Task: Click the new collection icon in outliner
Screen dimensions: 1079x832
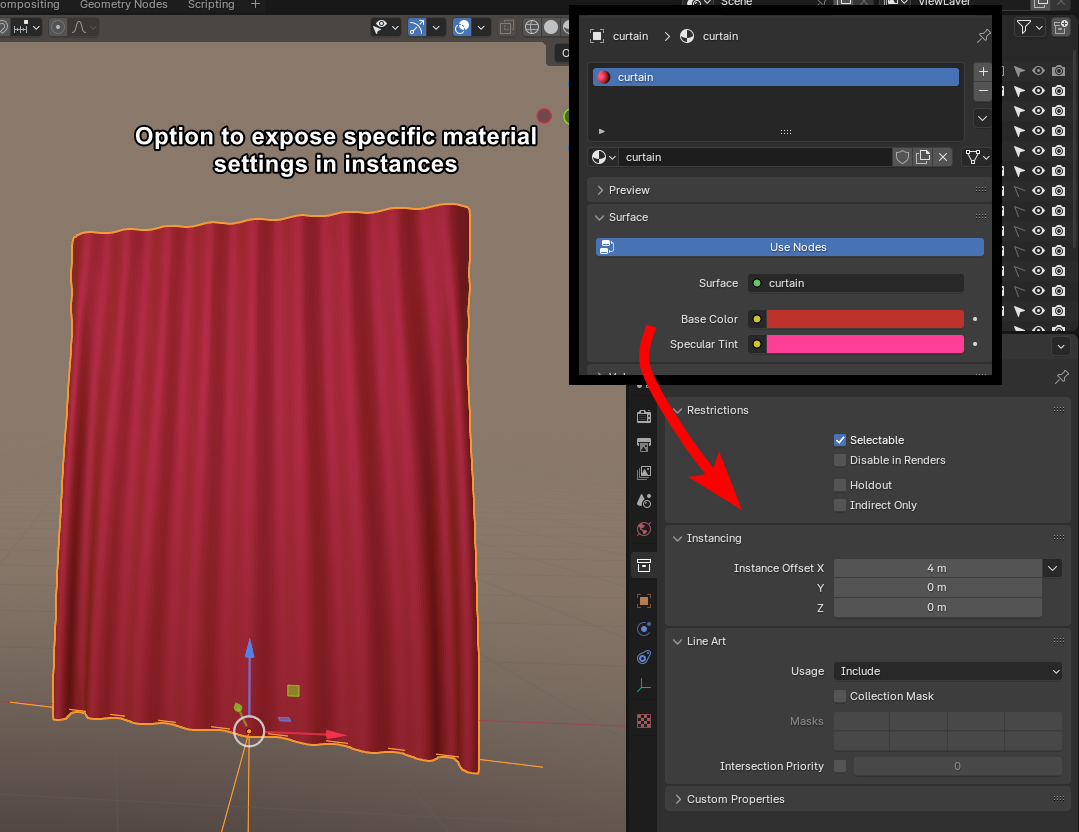Action: tap(1060, 27)
